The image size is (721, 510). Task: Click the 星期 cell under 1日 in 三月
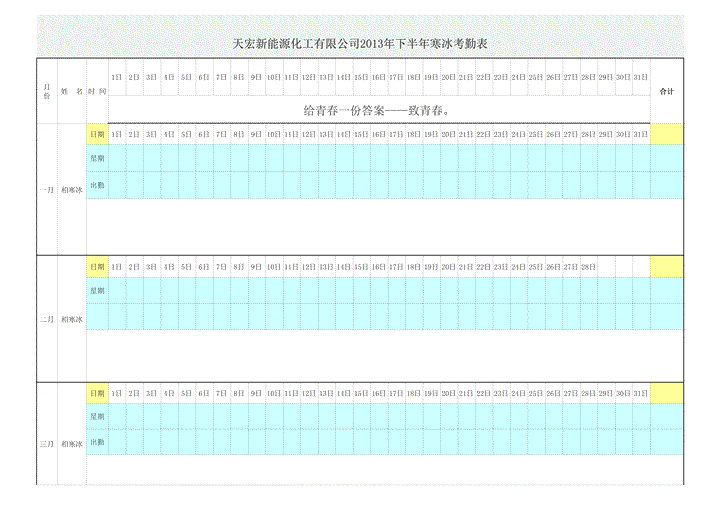pos(117,416)
